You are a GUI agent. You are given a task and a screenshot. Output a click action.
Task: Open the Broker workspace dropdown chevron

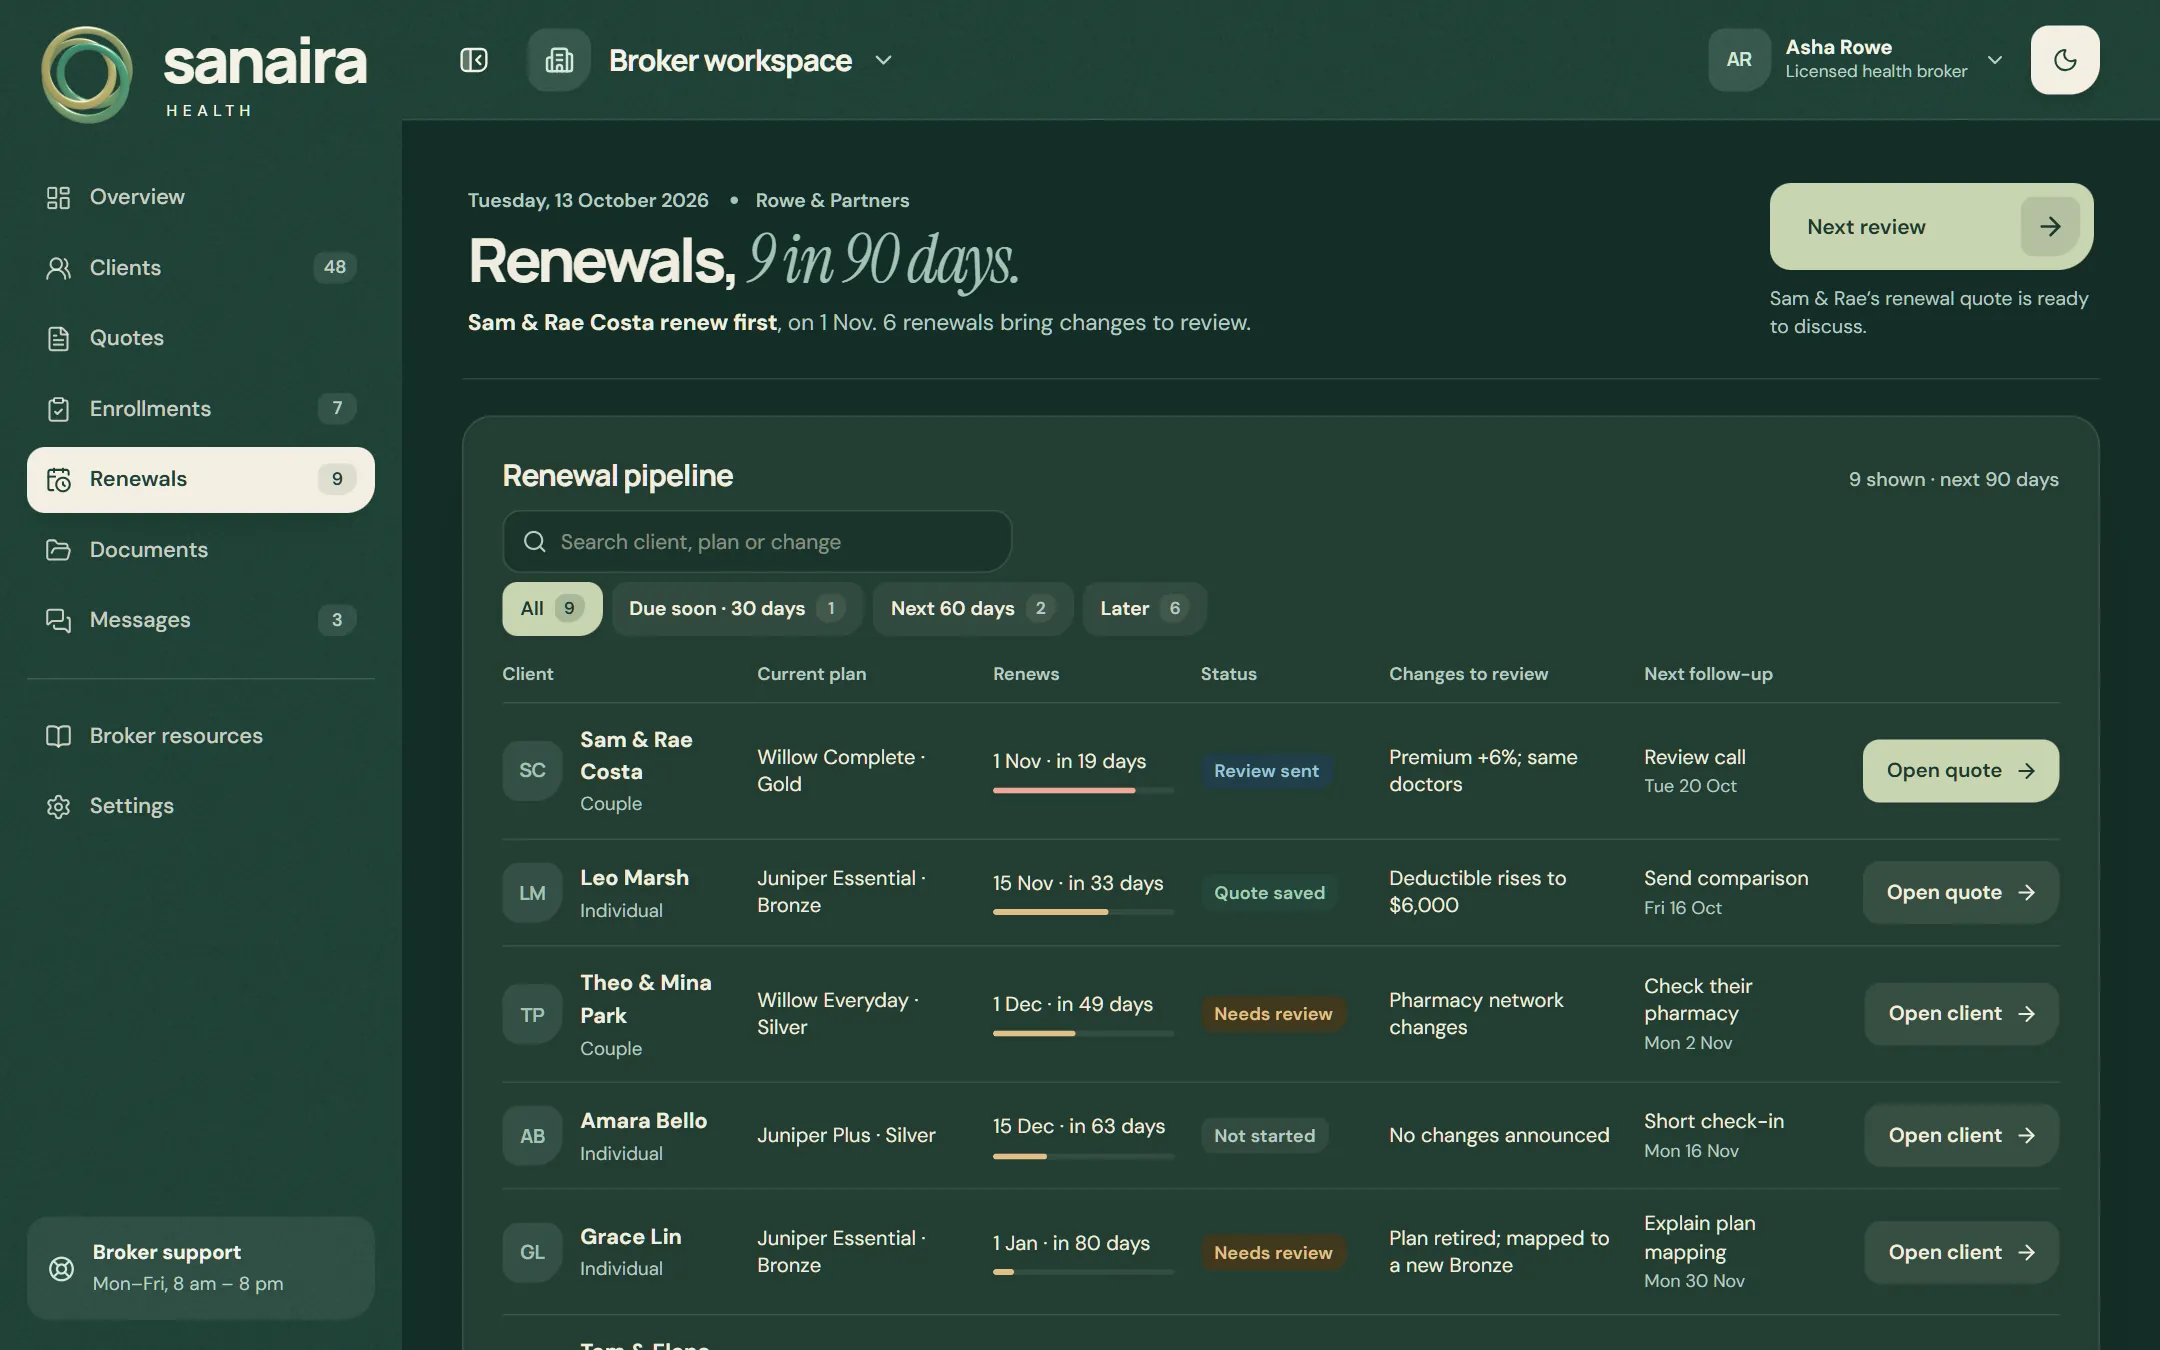[883, 60]
